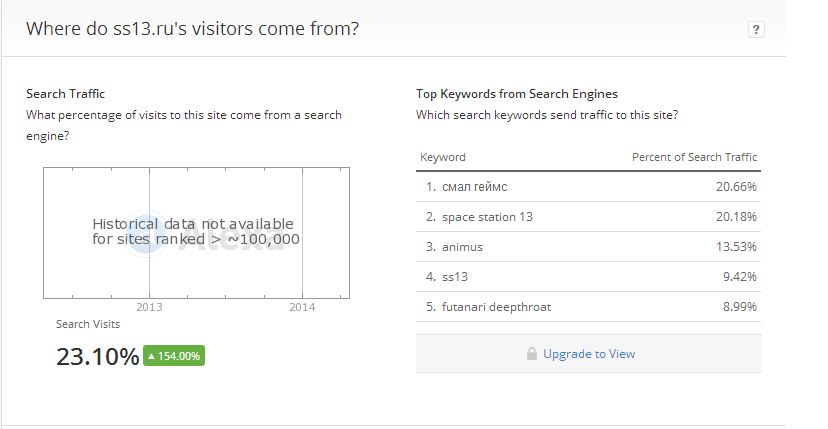Screen dimensions: 828x429
Task: Click the lock icon beside Upgrade to View
Action: click(x=532, y=353)
